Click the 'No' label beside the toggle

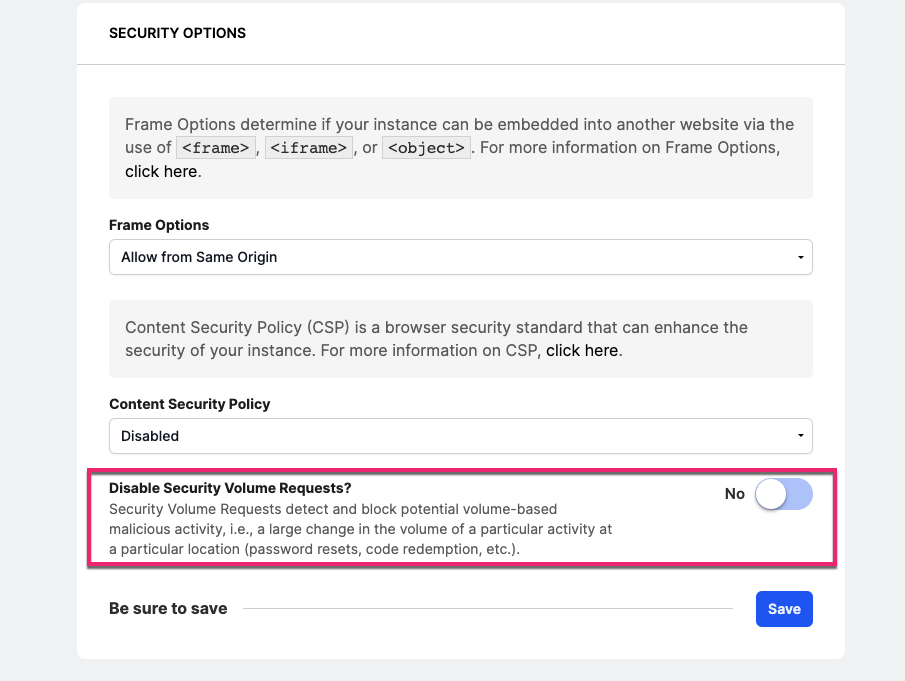(734, 494)
